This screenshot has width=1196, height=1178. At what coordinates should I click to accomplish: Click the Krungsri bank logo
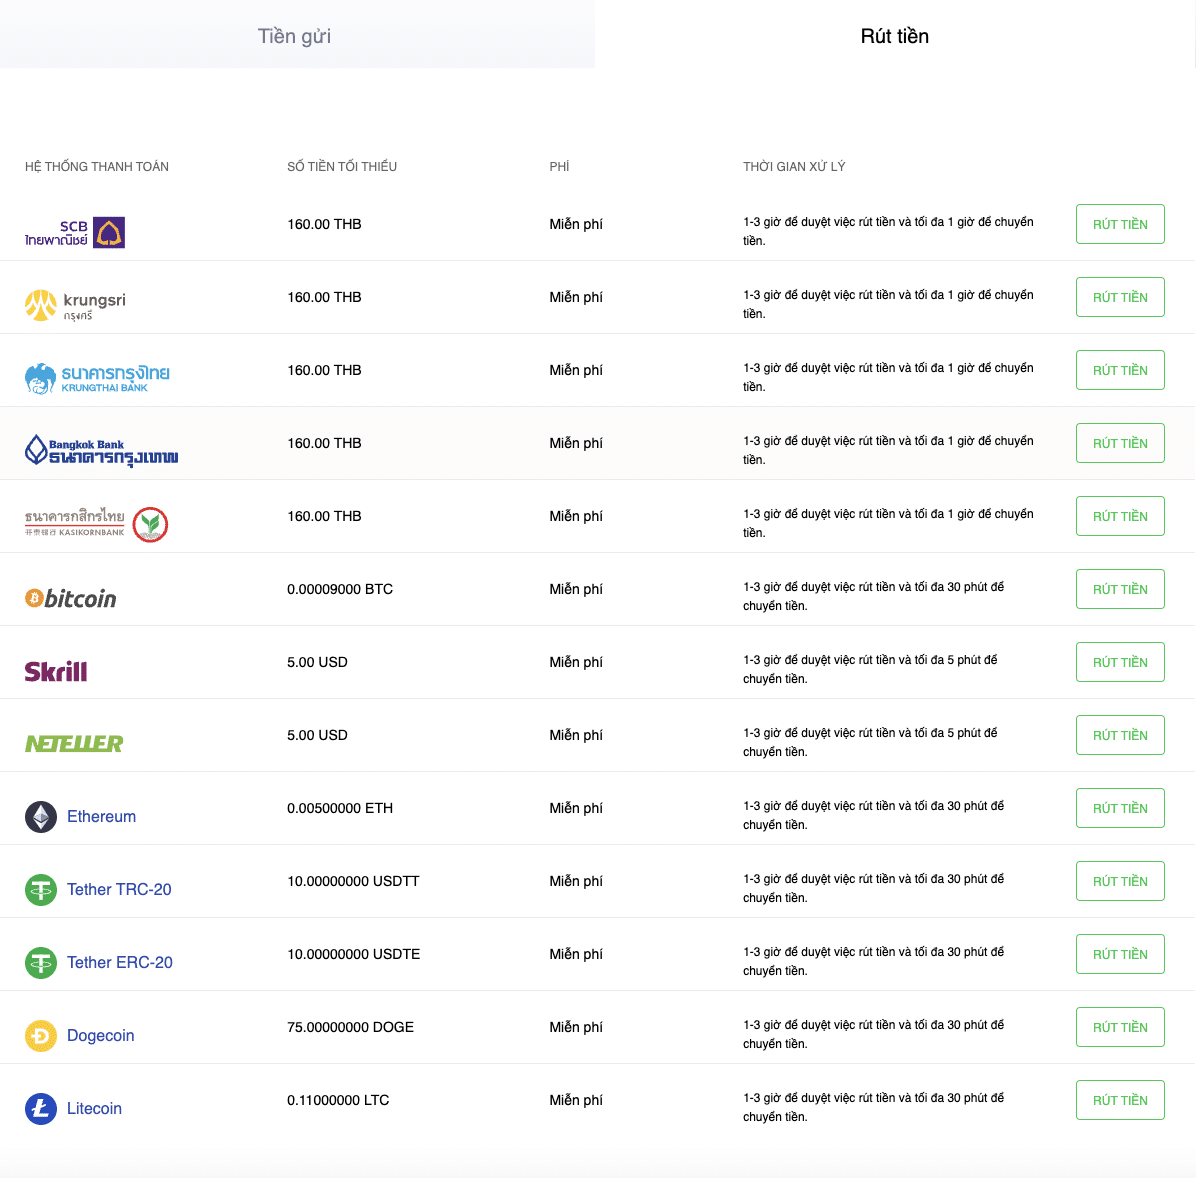[x=75, y=305]
